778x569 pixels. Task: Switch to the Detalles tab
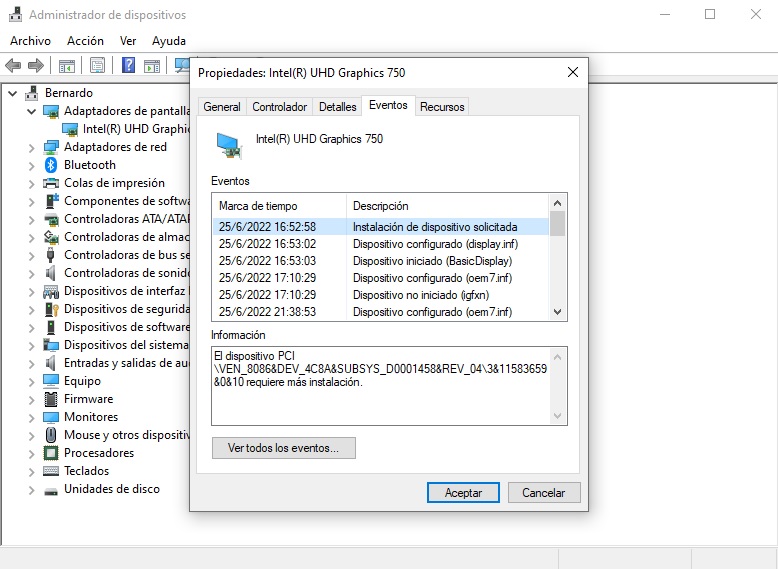pos(337,107)
